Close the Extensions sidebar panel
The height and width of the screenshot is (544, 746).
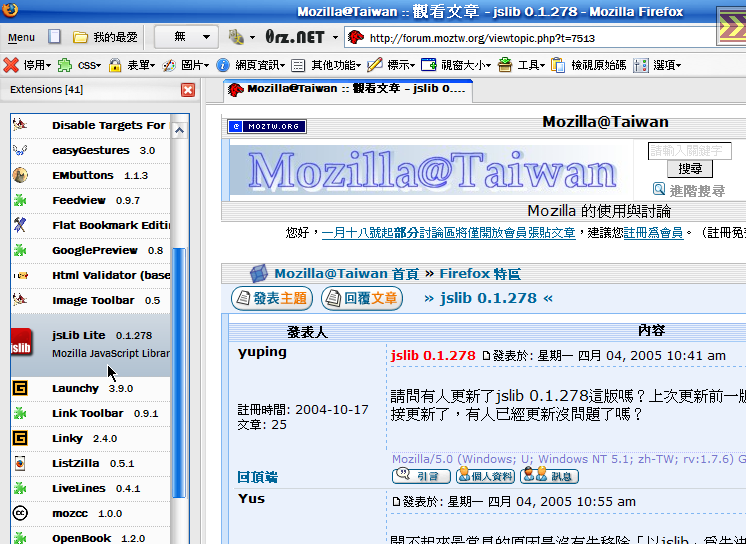pos(188,90)
